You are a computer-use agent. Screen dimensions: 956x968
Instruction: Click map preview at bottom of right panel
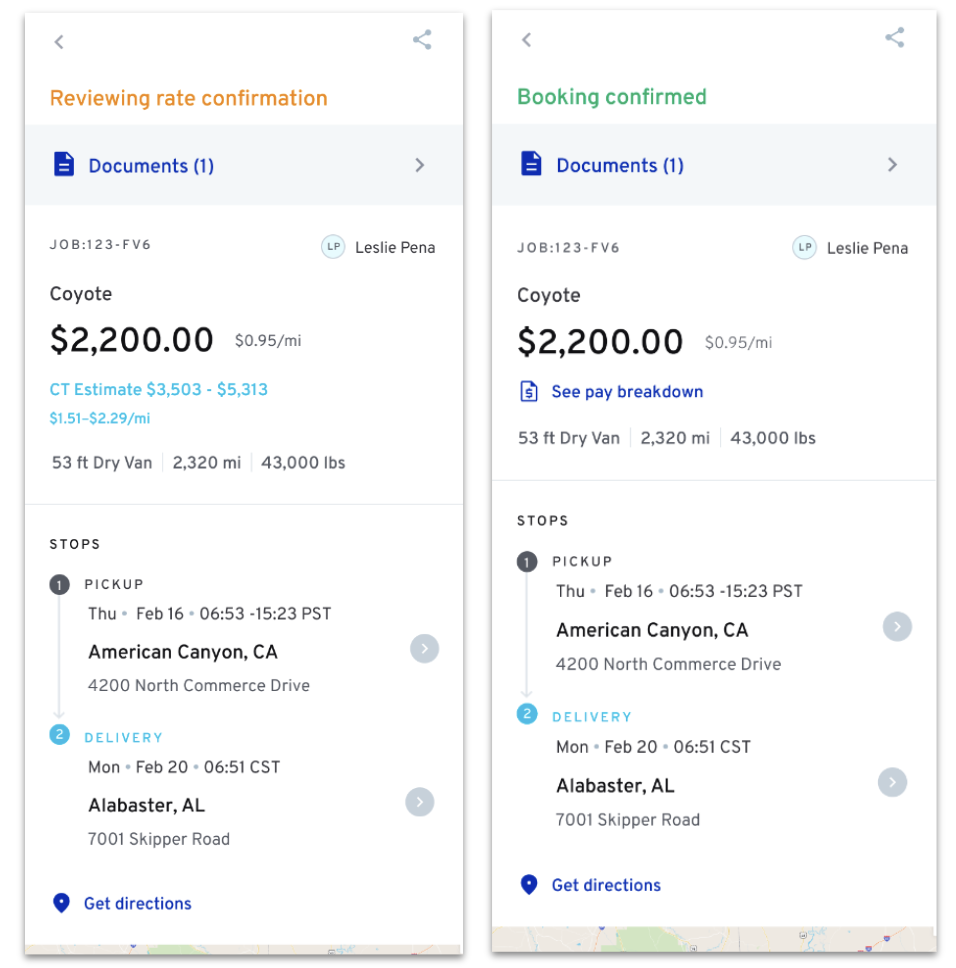click(x=713, y=938)
